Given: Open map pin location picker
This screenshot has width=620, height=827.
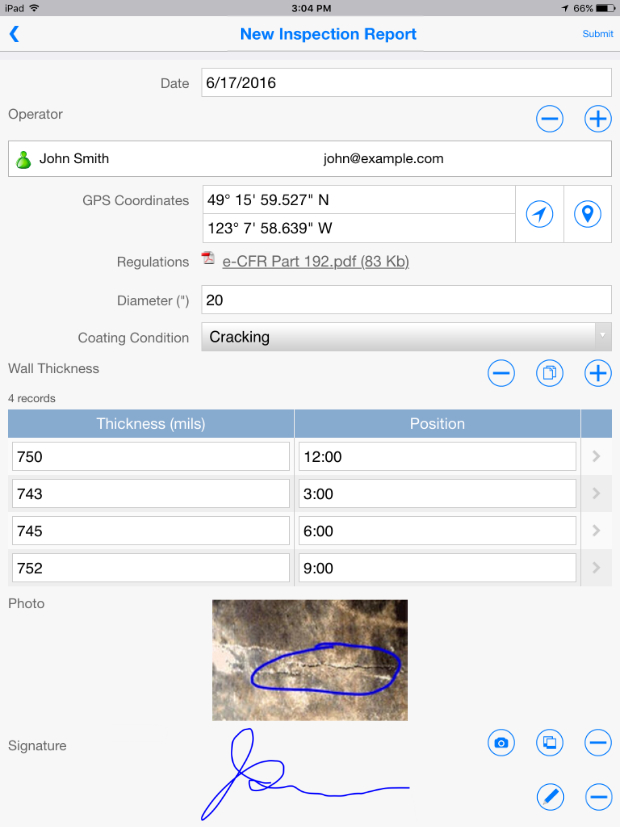Looking at the screenshot, I should (x=587, y=214).
